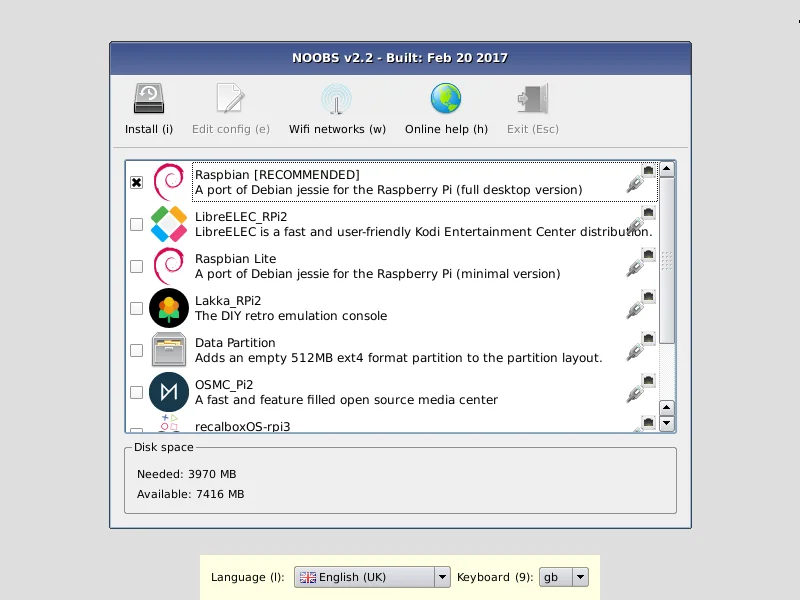Screen dimensions: 800x600
Task: Click the 'Edit config (e)' label
Action: [x=231, y=129]
